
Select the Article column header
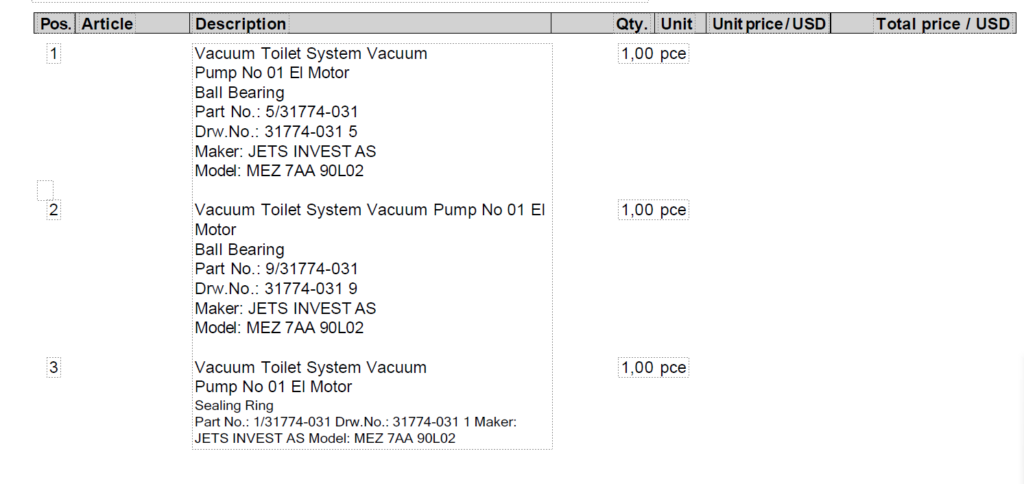pyautogui.click(x=107, y=24)
